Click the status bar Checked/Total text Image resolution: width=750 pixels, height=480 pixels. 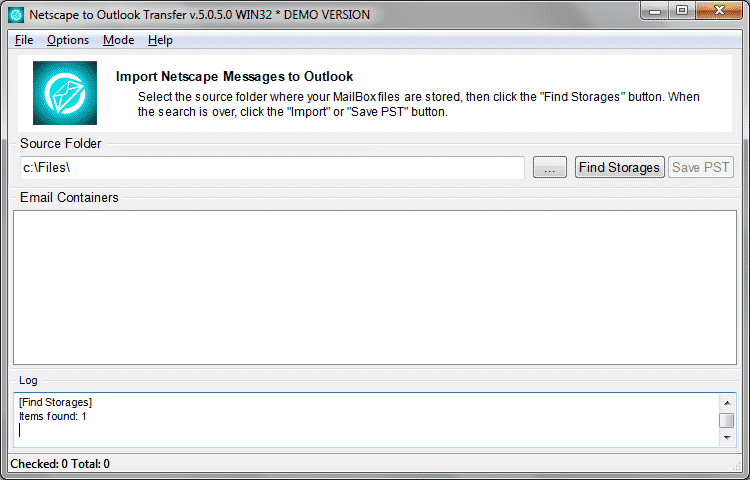point(60,464)
